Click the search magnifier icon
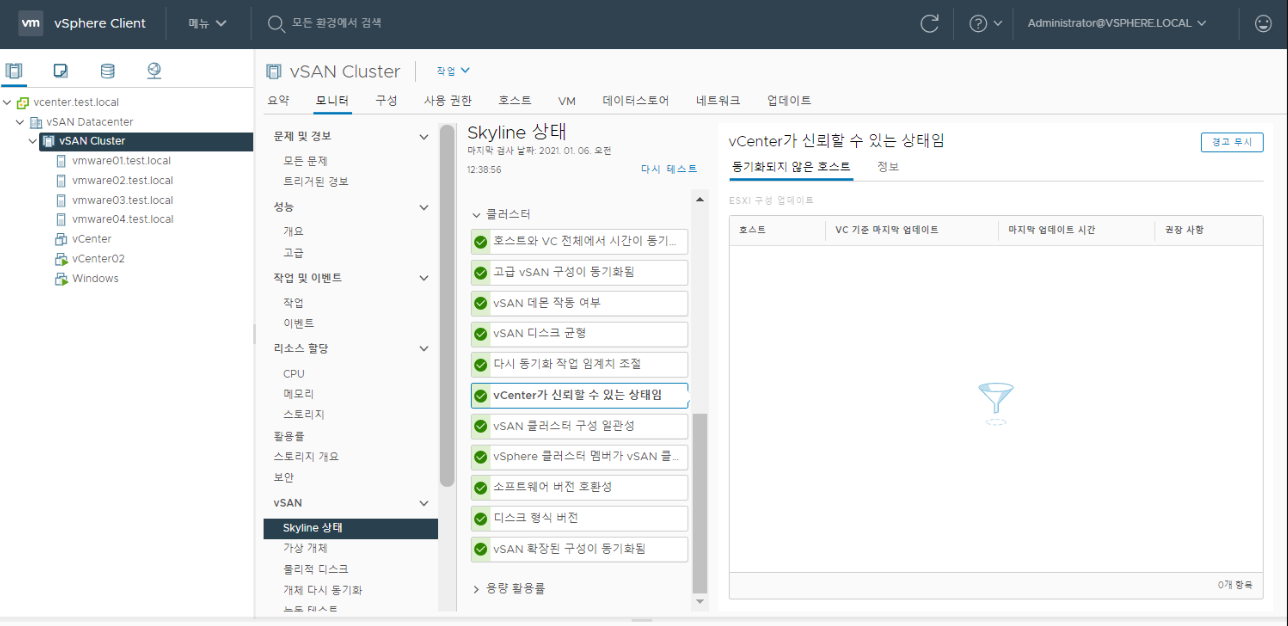Image resolution: width=1288 pixels, height=626 pixels. tap(276, 23)
